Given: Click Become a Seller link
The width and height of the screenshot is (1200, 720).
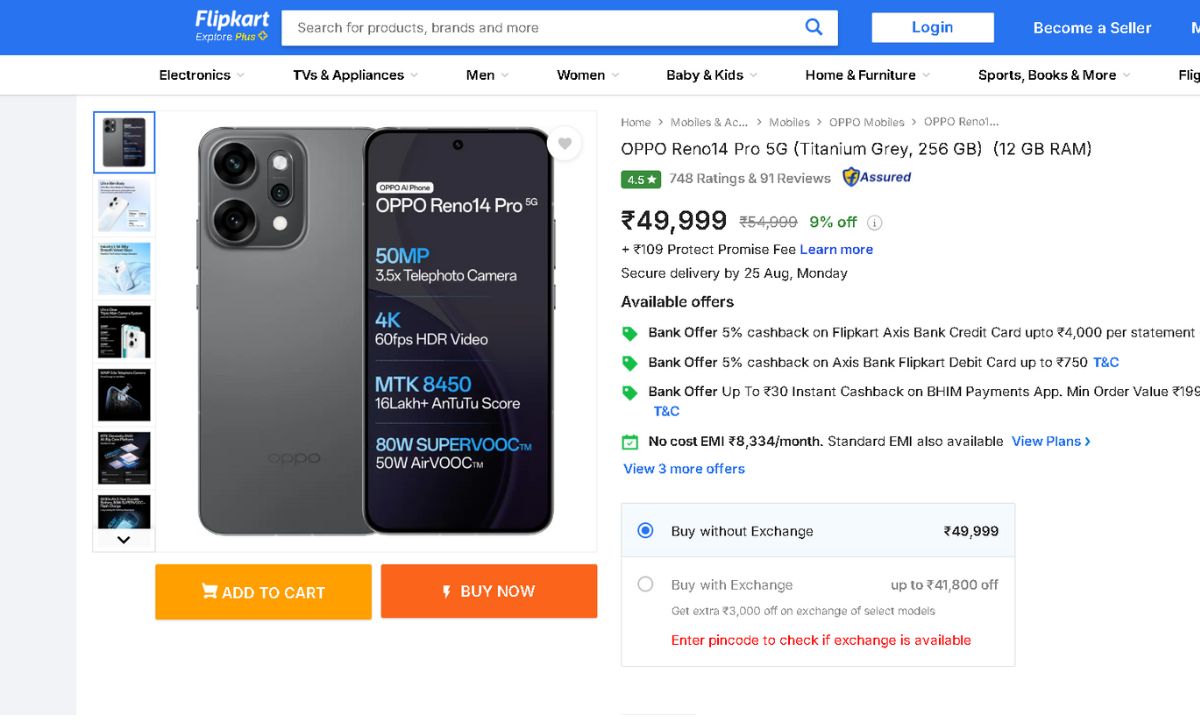Looking at the screenshot, I should point(1092,28).
